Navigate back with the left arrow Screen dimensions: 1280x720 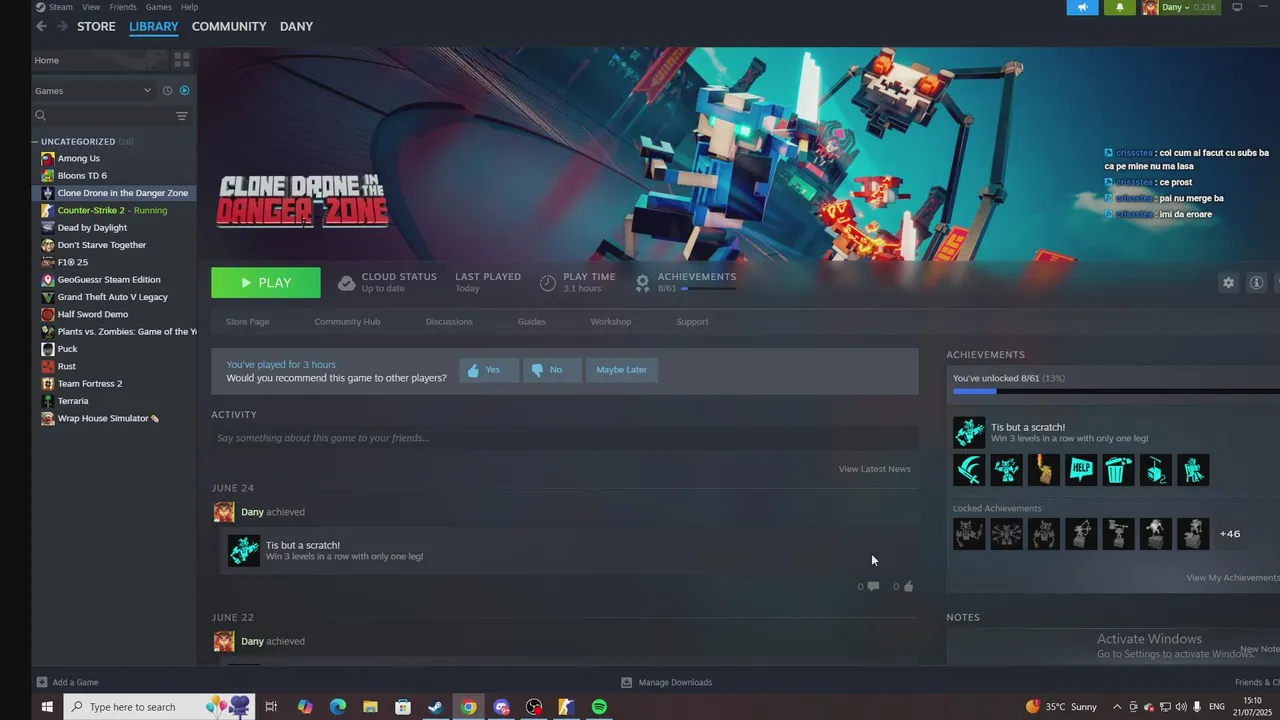(x=41, y=26)
